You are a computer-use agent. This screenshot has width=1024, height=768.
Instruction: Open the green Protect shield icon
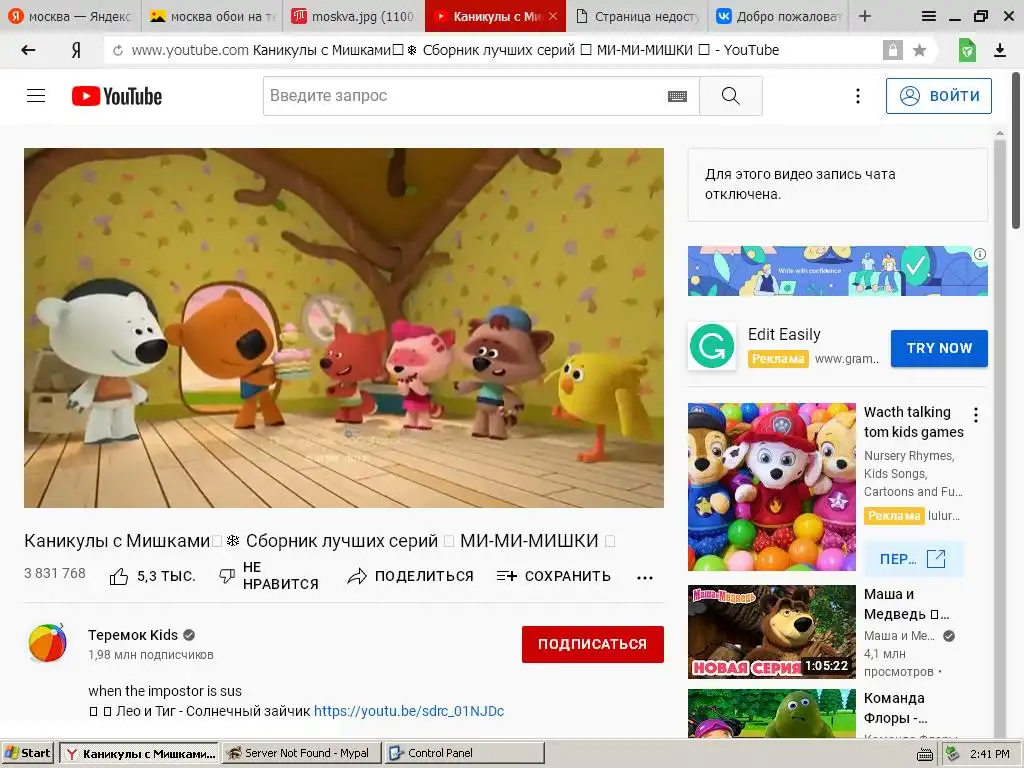(x=967, y=50)
